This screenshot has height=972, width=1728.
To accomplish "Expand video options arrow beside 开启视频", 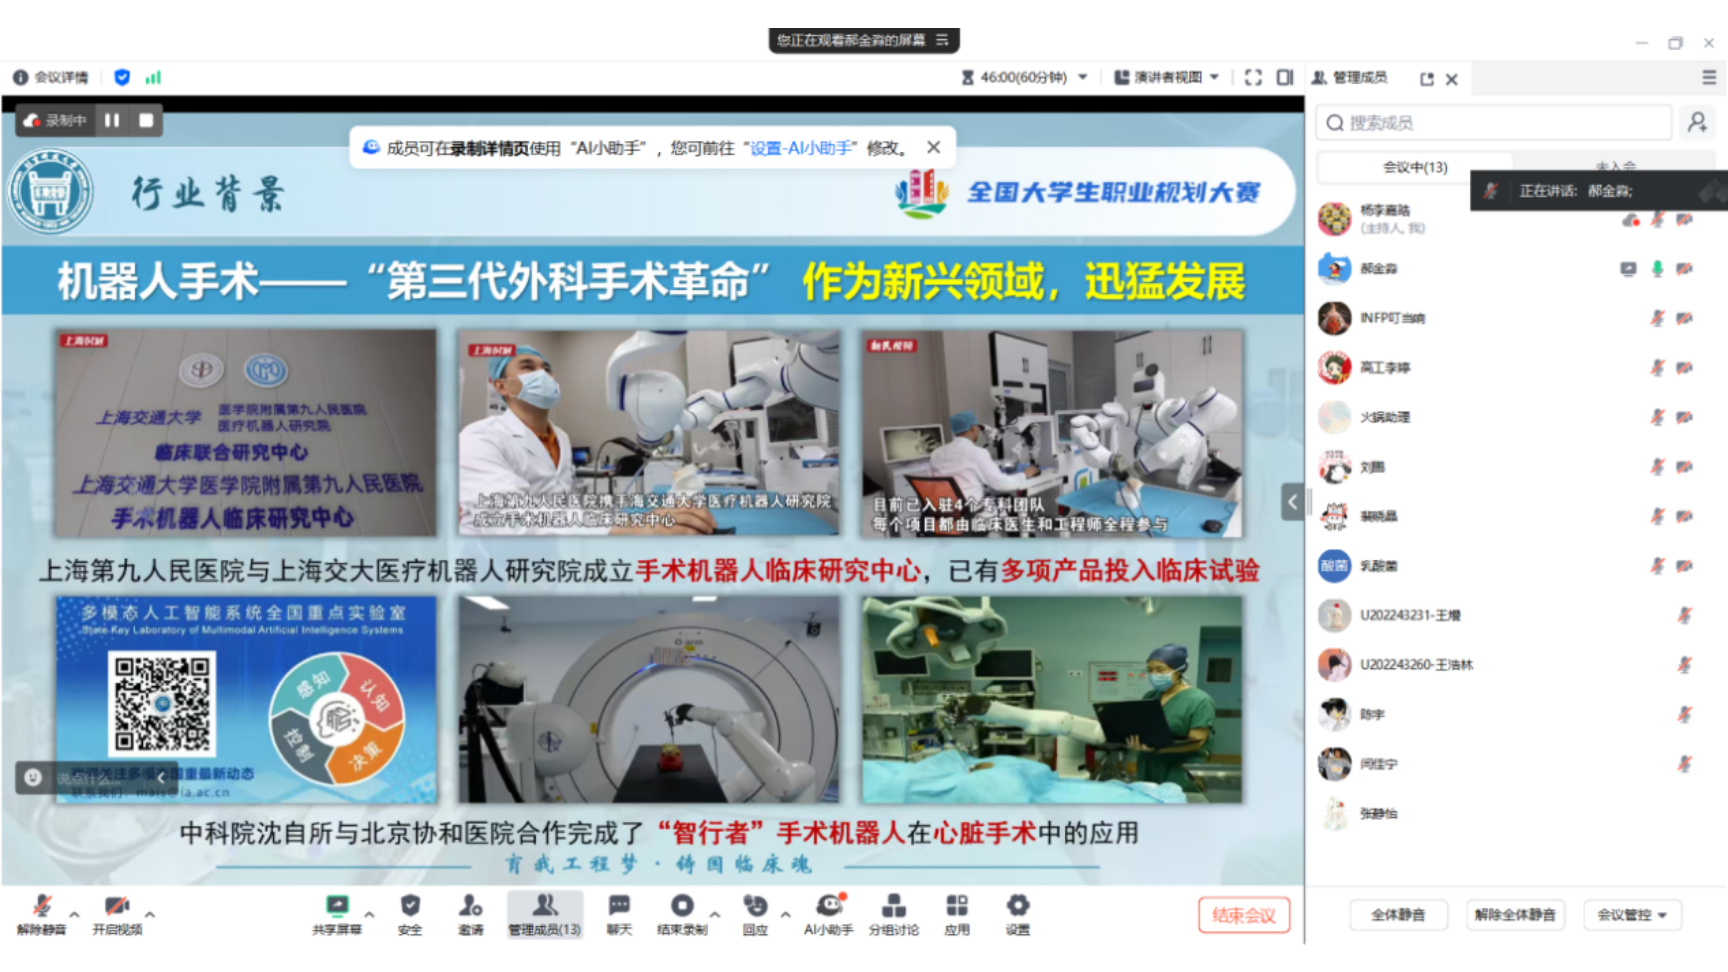I will pyautogui.click(x=150, y=914).
